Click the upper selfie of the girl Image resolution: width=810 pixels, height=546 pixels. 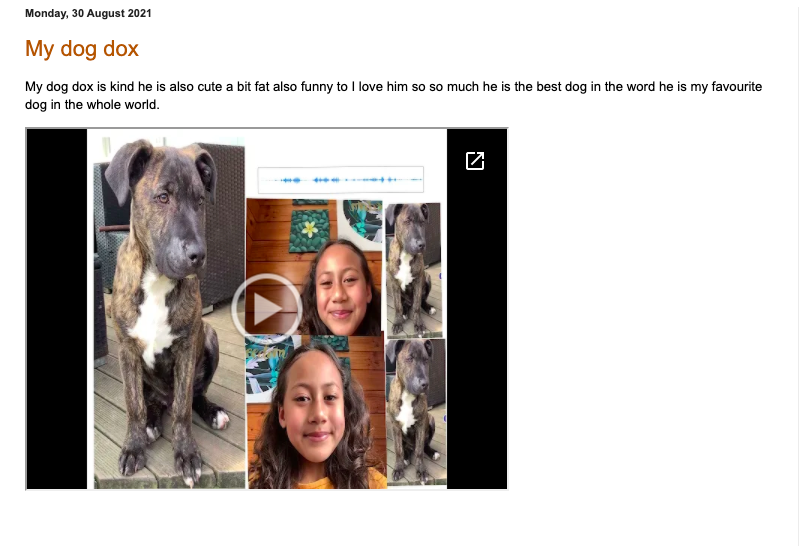pos(314,267)
